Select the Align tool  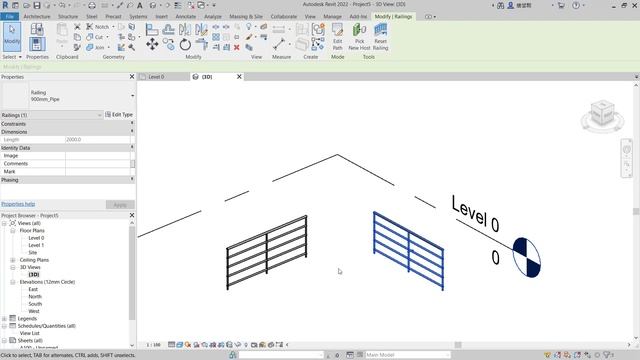(152, 29)
